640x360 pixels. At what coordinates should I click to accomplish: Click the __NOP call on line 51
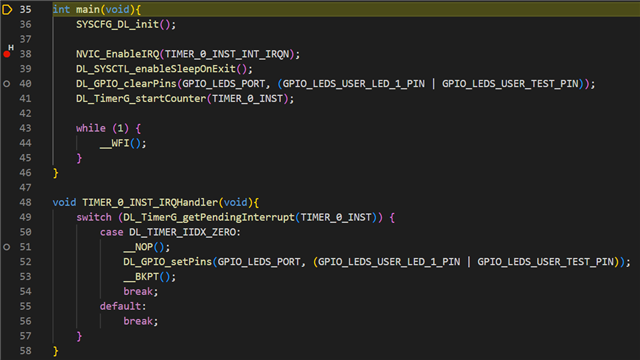point(138,247)
